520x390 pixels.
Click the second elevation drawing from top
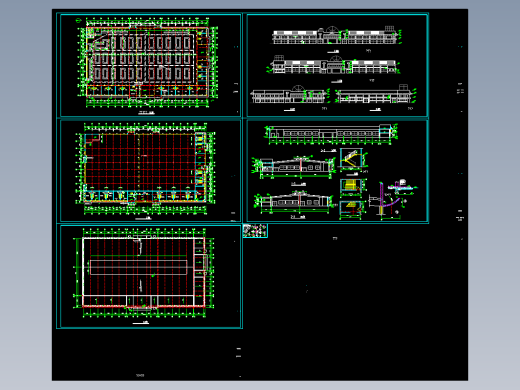click(333, 65)
